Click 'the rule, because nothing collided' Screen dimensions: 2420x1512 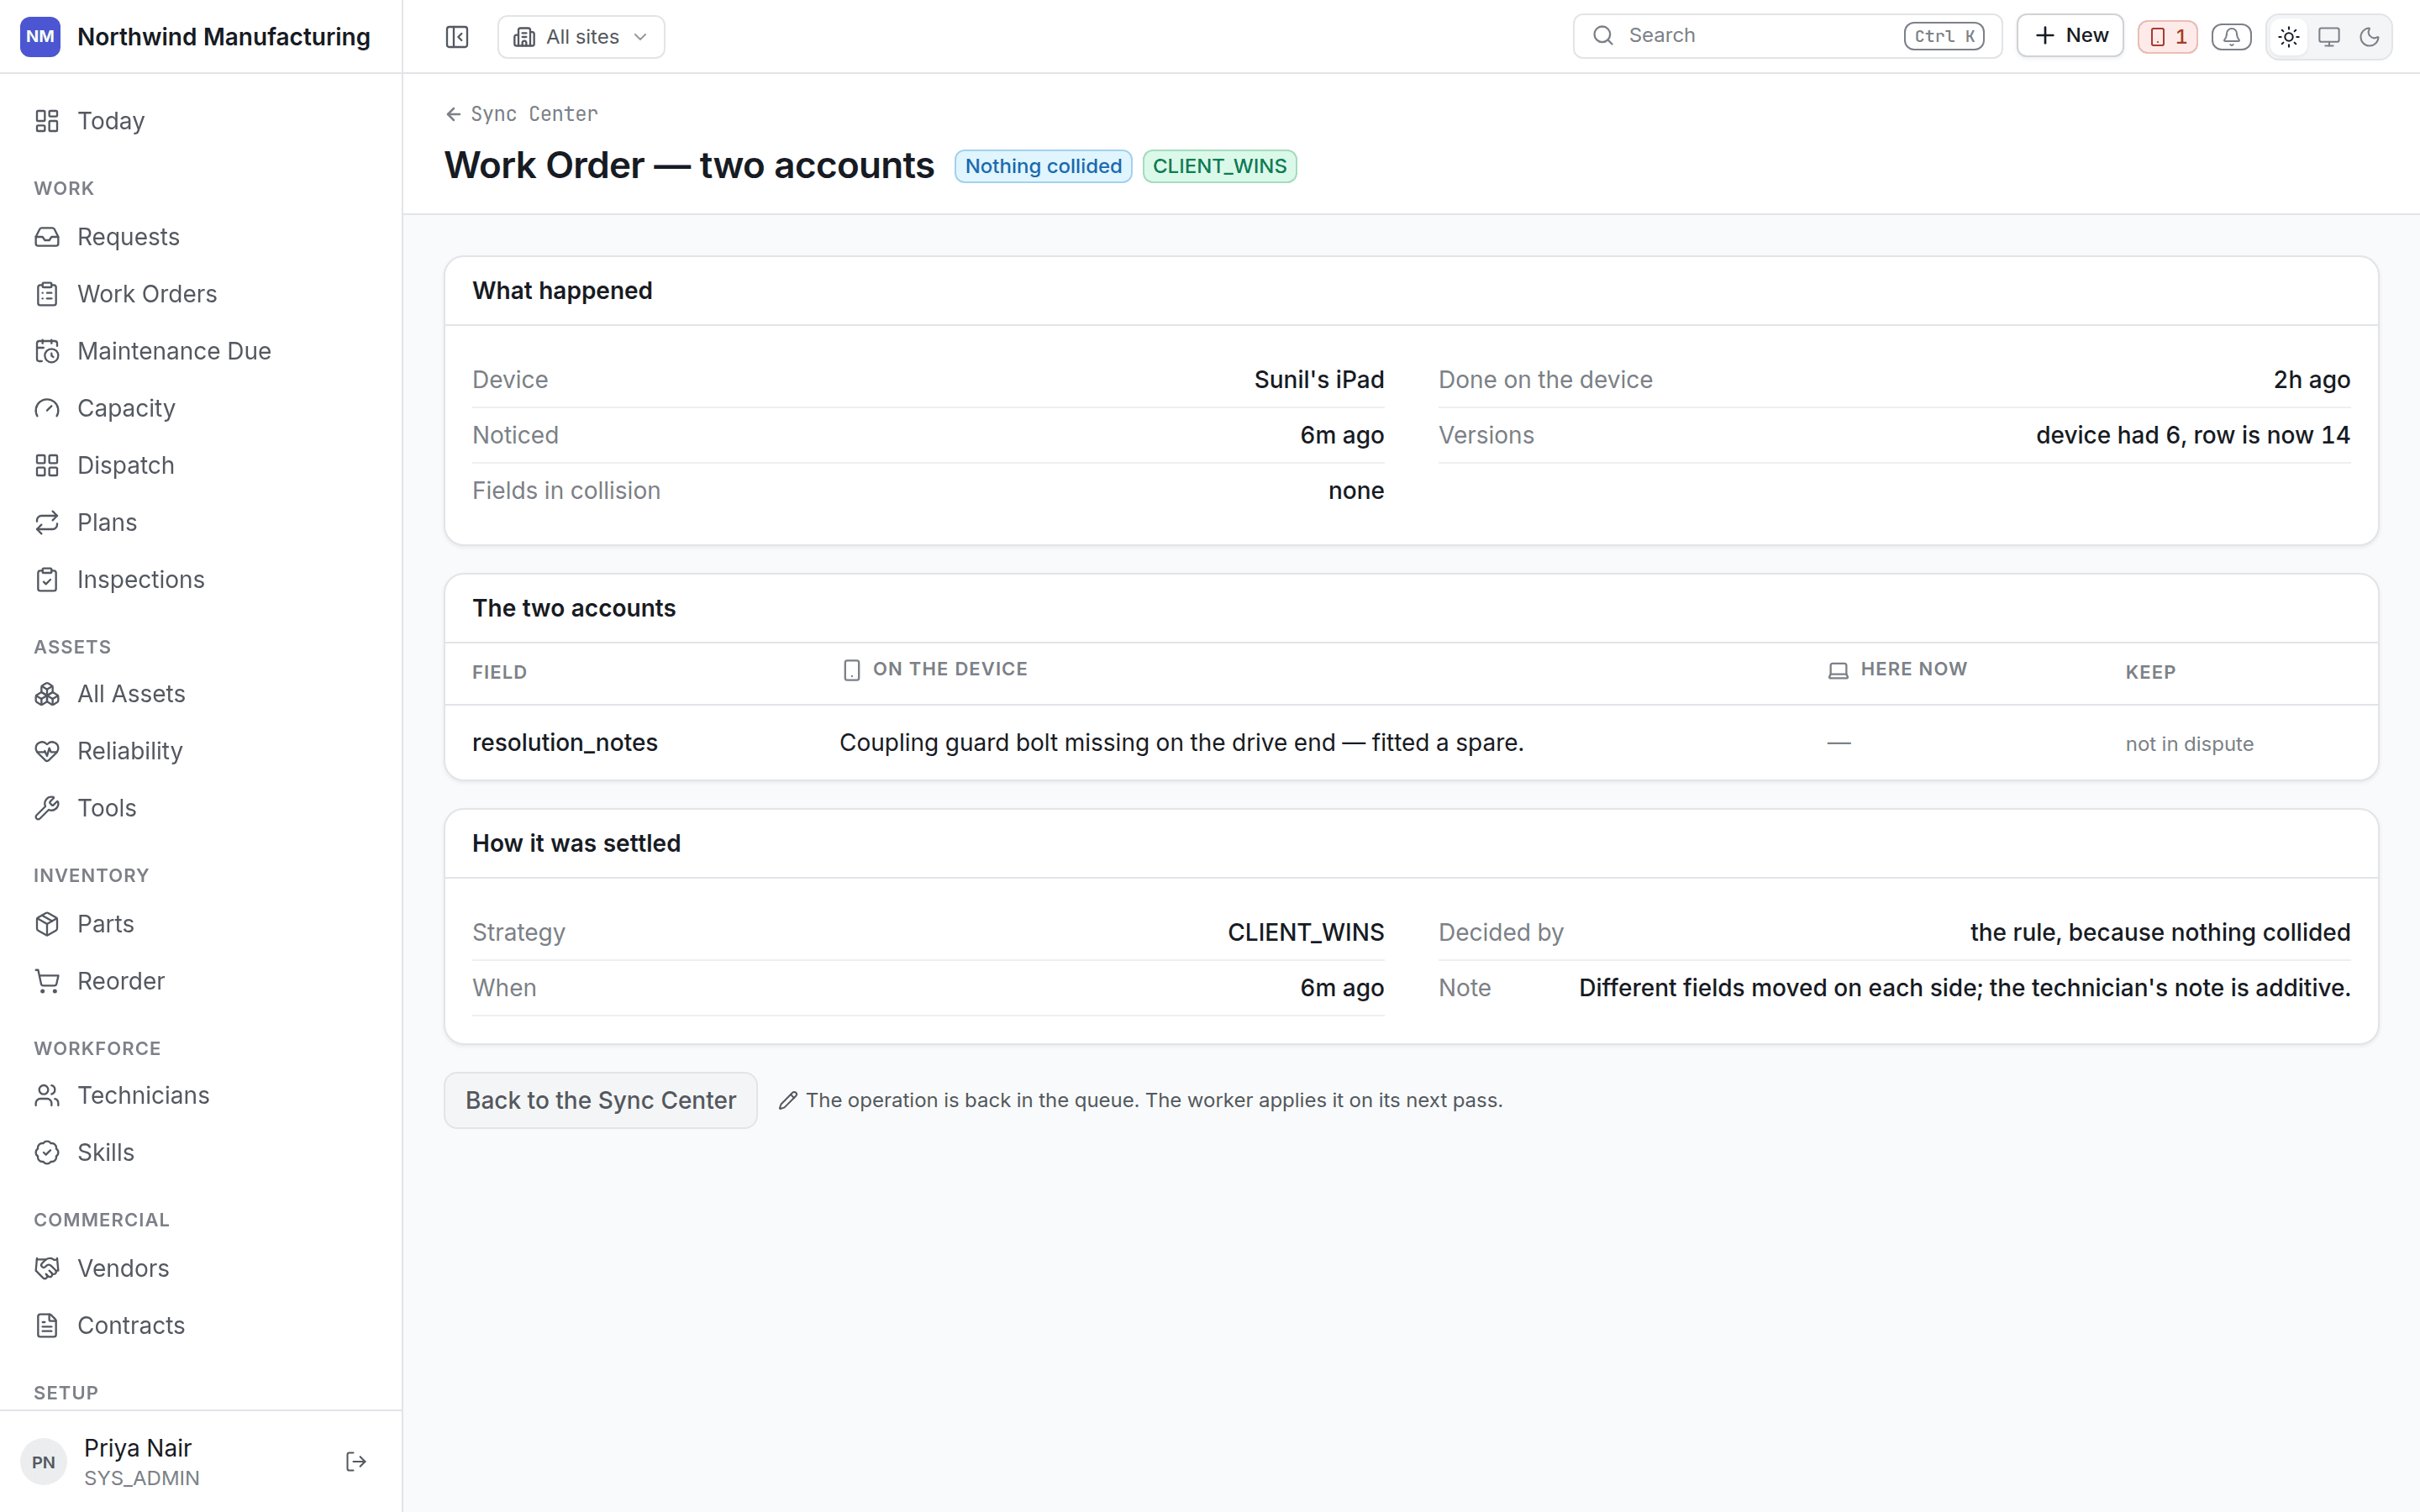point(2160,932)
